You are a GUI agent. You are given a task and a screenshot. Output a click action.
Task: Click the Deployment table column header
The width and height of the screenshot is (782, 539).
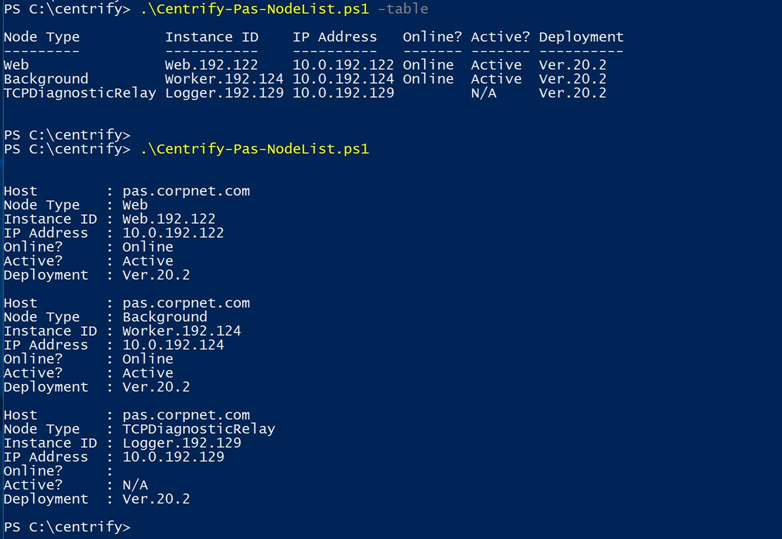click(580, 37)
